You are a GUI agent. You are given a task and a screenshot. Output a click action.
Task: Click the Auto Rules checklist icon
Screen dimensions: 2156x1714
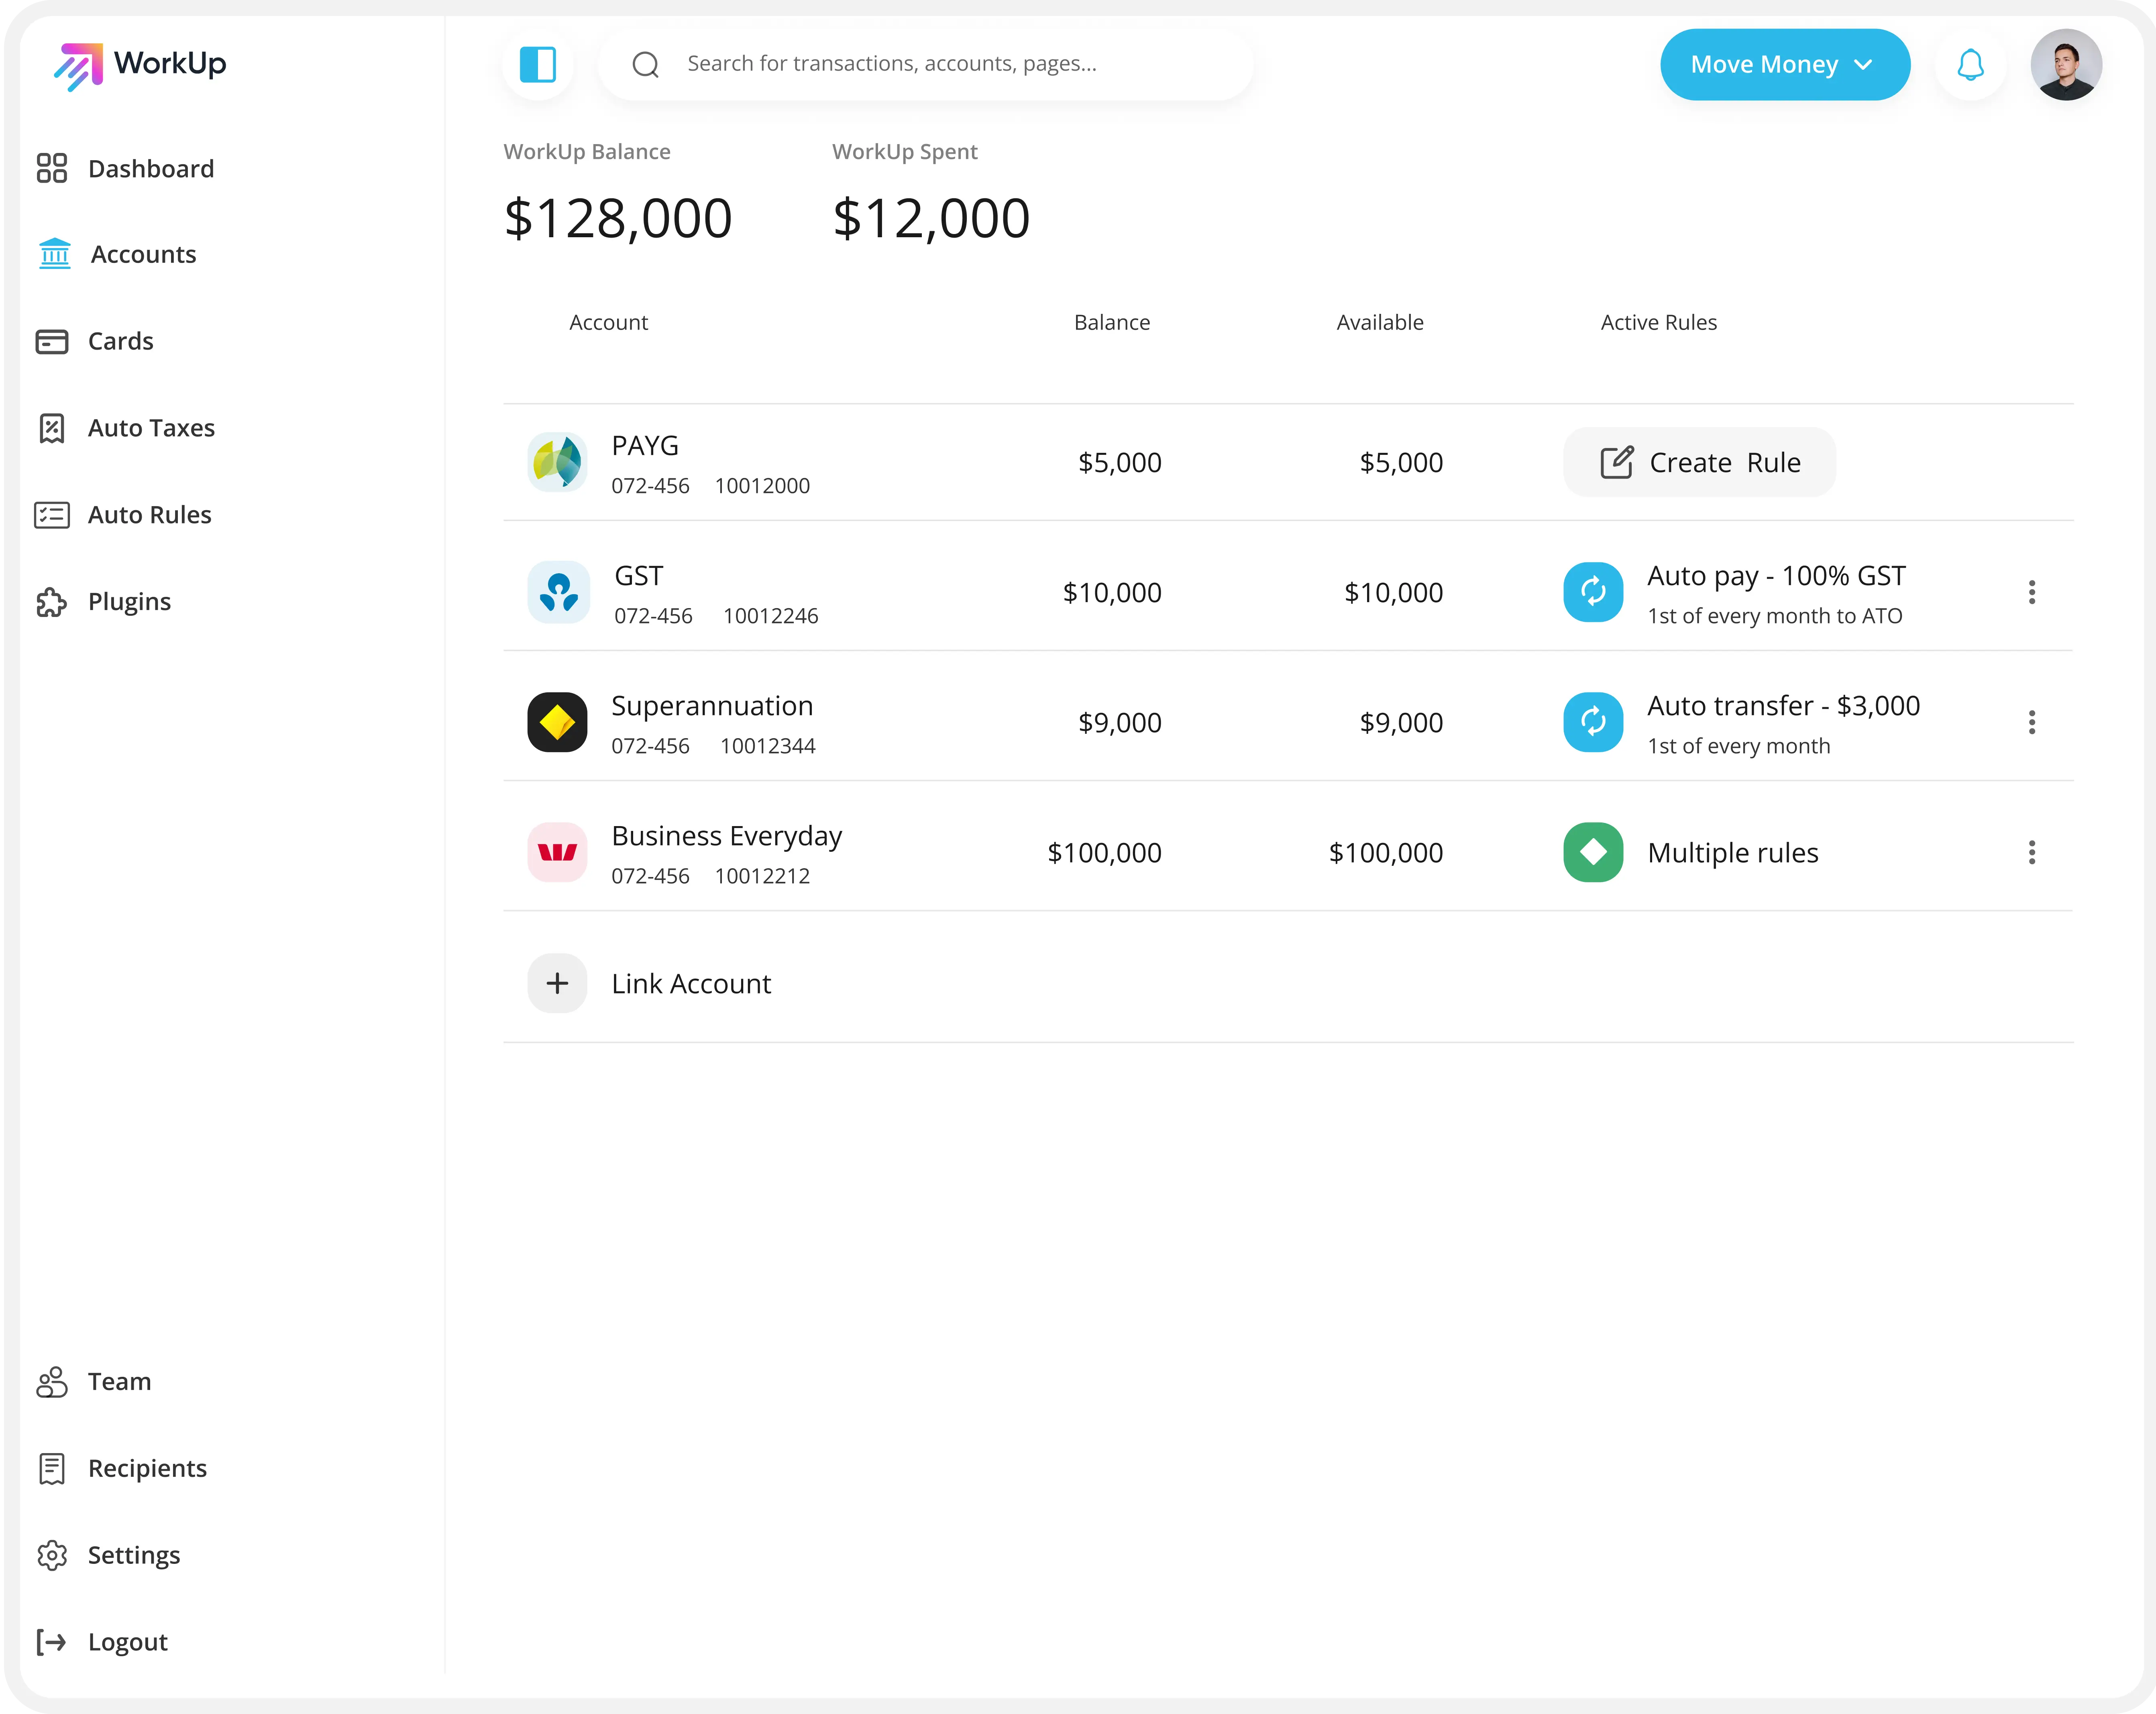52,515
